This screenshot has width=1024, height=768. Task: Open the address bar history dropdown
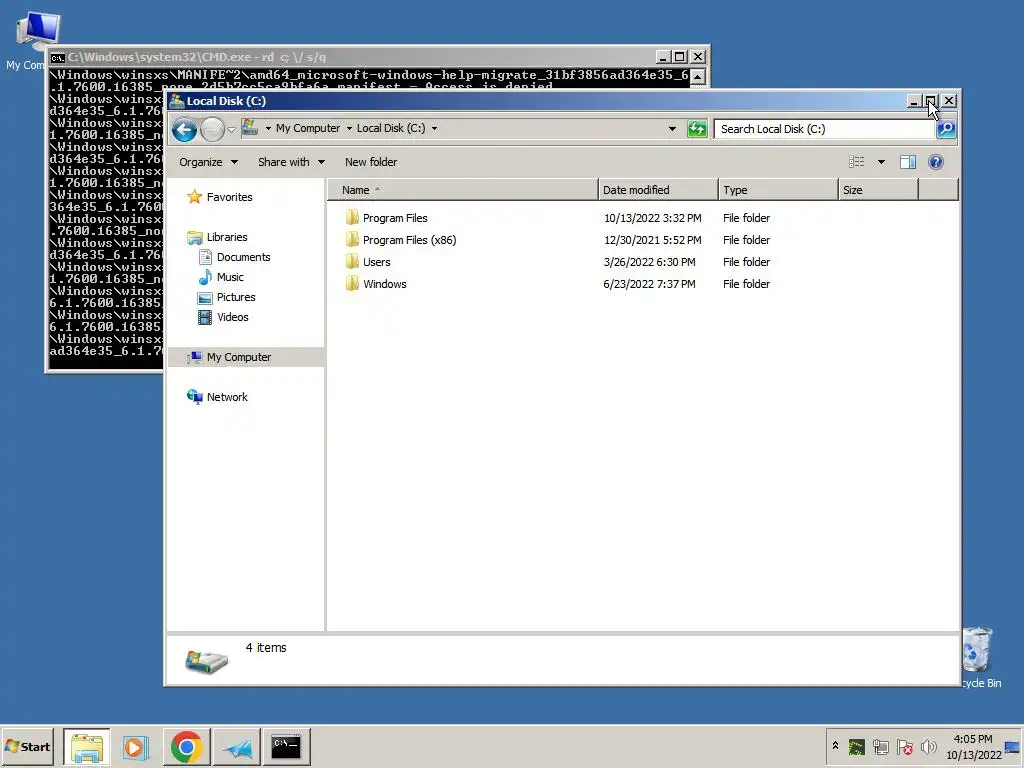[x=672, y=129]
